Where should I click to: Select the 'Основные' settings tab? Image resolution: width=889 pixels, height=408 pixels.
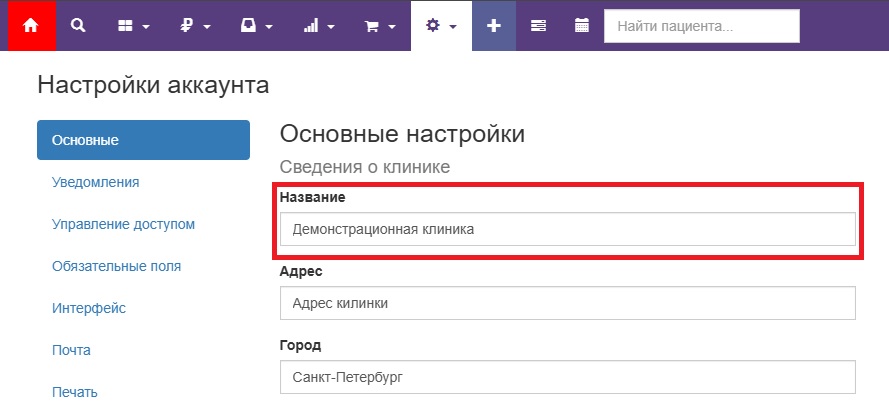(x=143, y=140)
